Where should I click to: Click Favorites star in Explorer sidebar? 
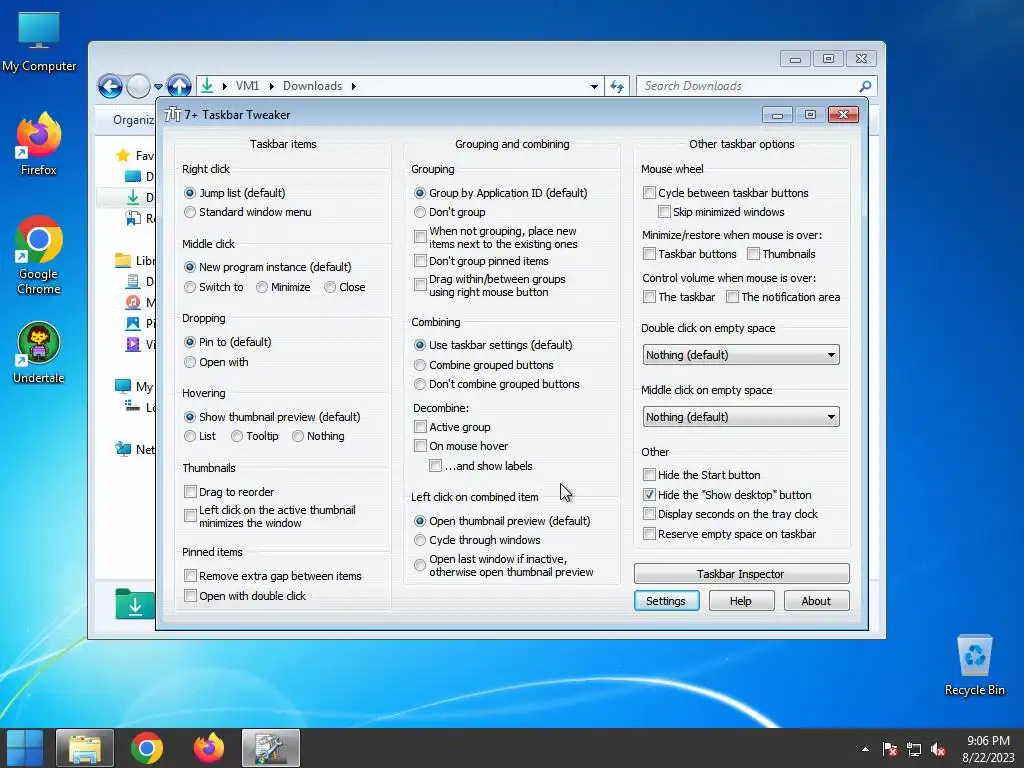(122, 155)
